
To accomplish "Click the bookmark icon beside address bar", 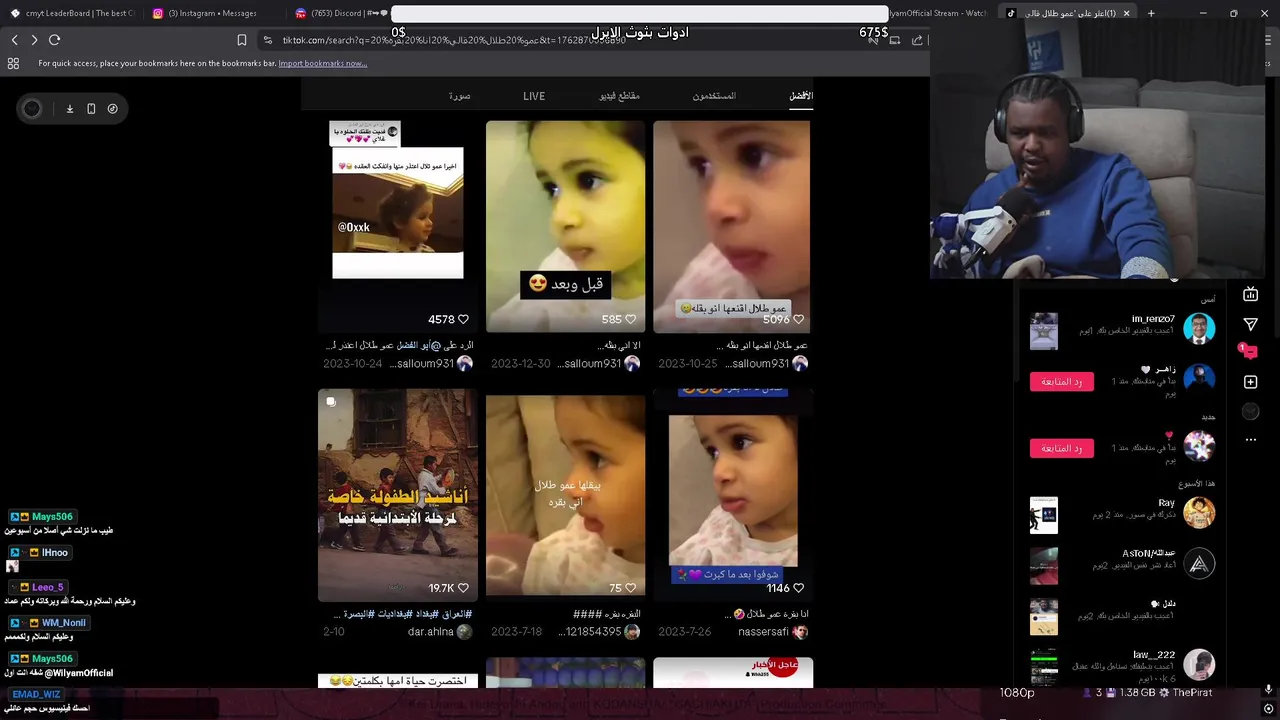I will click(x=242, y=40).
